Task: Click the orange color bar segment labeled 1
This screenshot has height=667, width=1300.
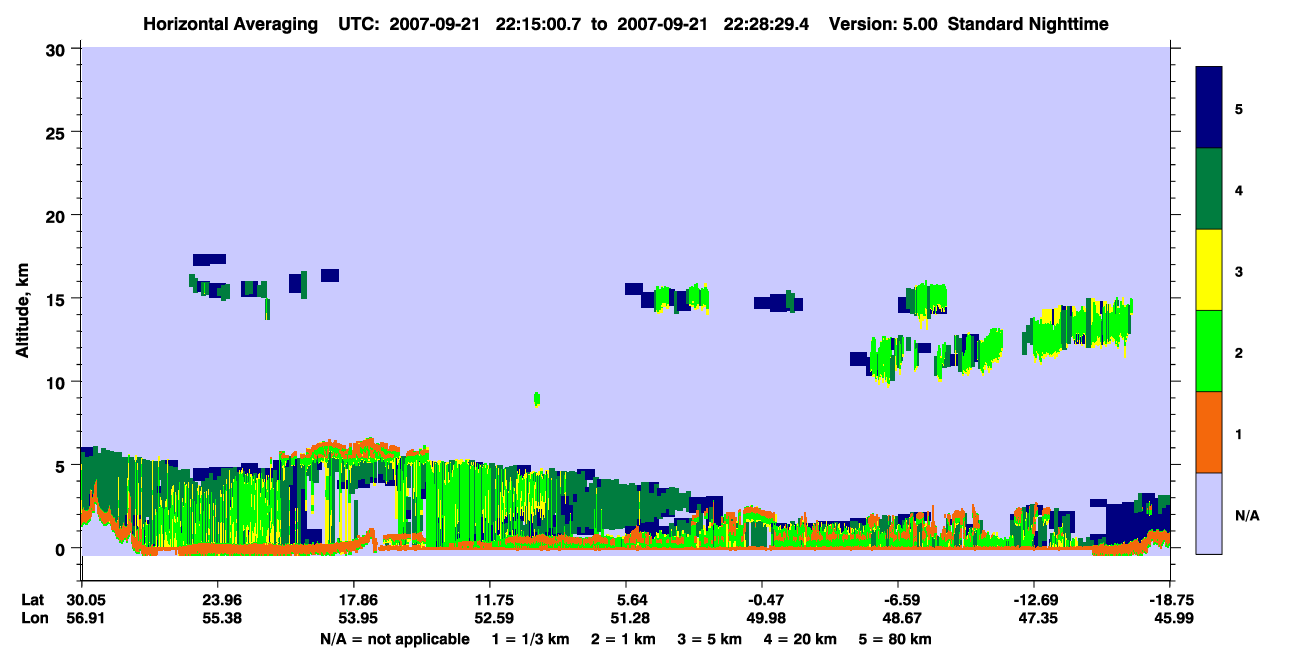Action: (x=1209, y=432)
